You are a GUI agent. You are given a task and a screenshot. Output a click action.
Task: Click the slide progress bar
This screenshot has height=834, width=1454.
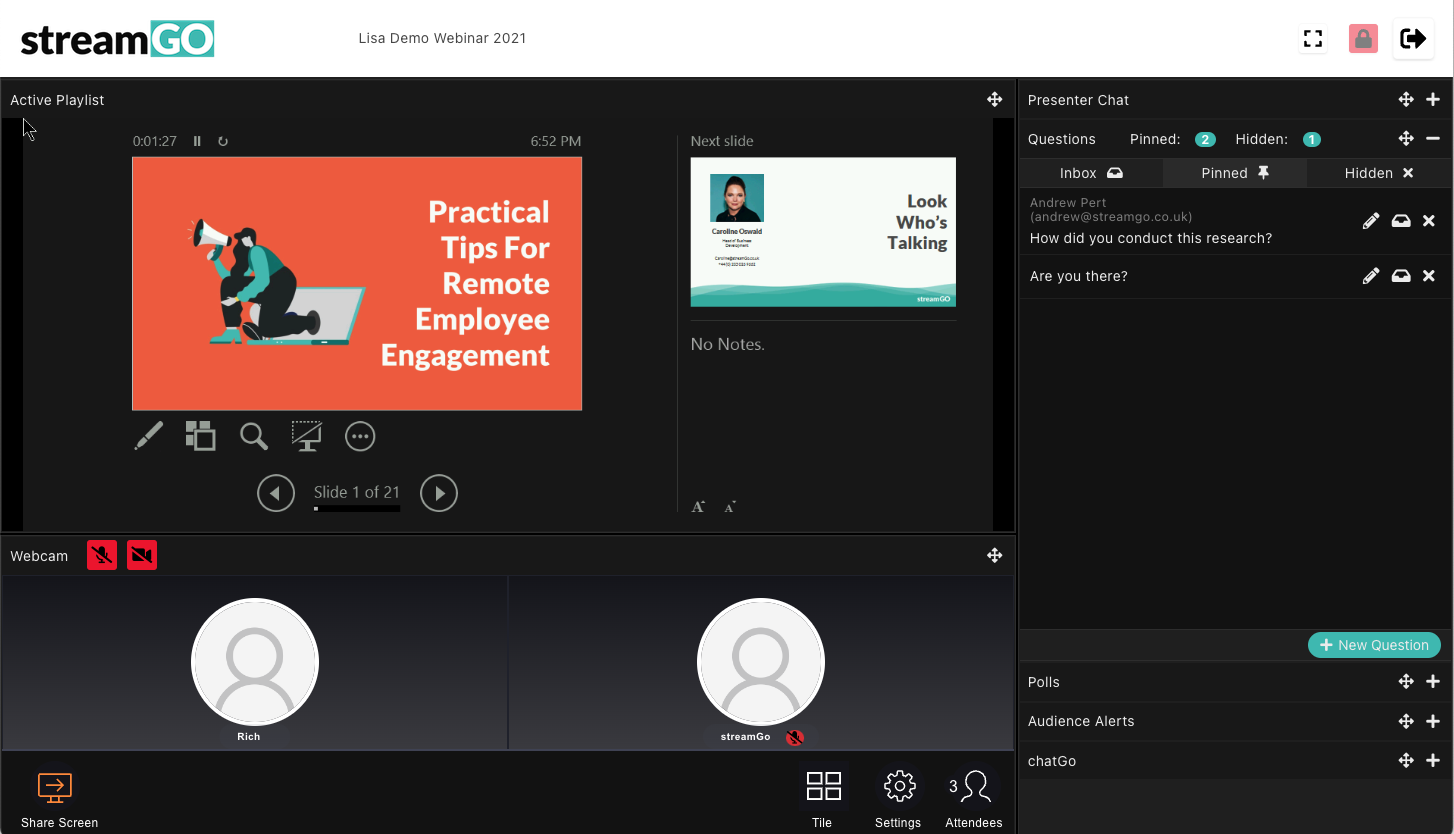coord(356,508)
